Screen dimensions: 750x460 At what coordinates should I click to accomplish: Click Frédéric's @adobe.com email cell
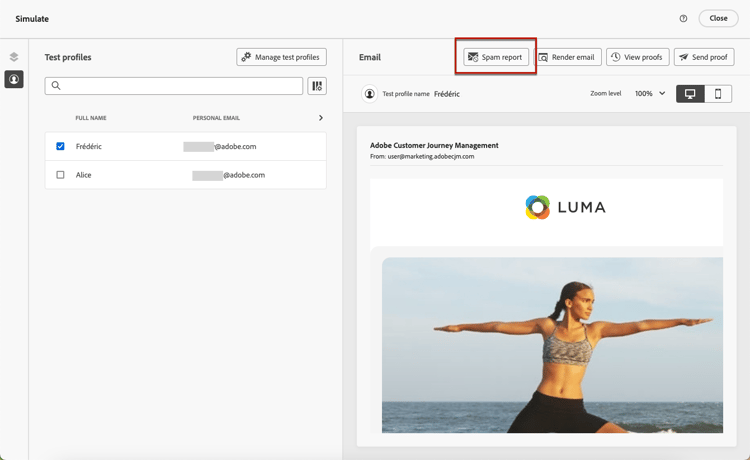220,146
